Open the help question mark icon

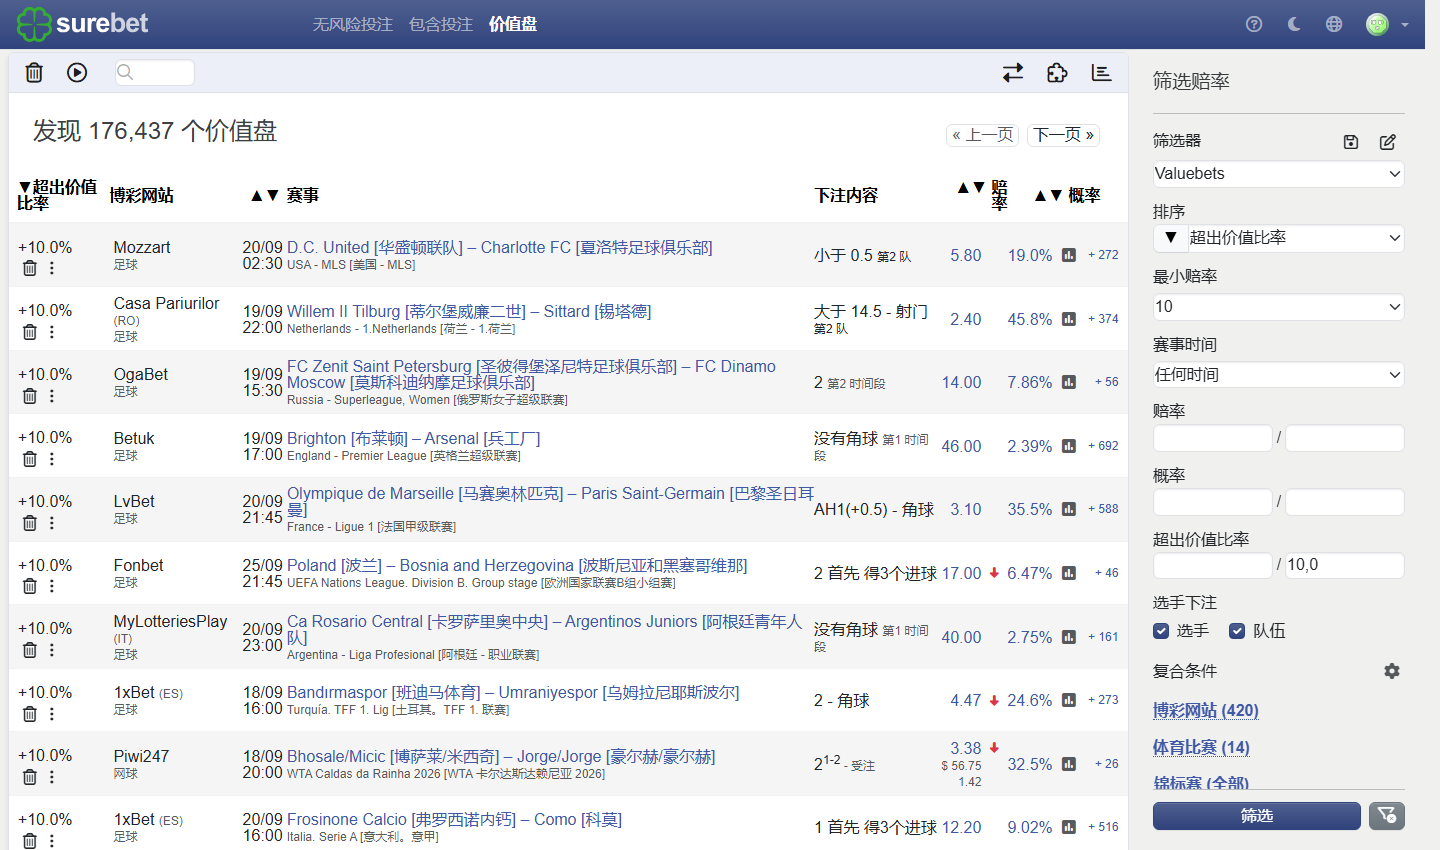pos(1254,24)
